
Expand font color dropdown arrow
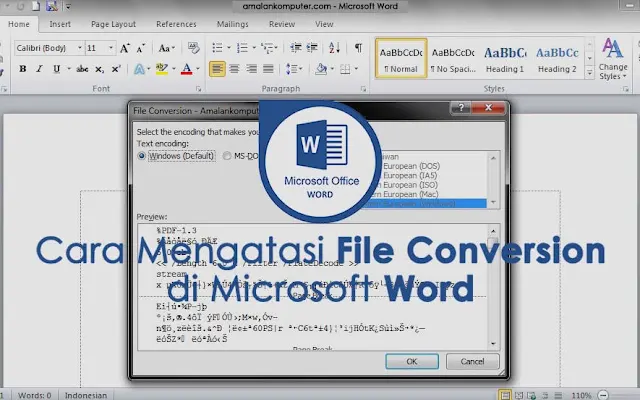click(198, 69)
